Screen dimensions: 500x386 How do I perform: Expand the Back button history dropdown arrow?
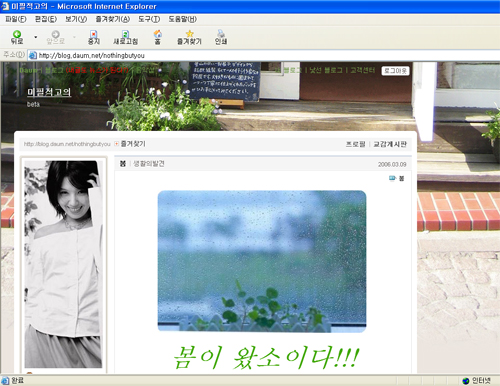36,37
